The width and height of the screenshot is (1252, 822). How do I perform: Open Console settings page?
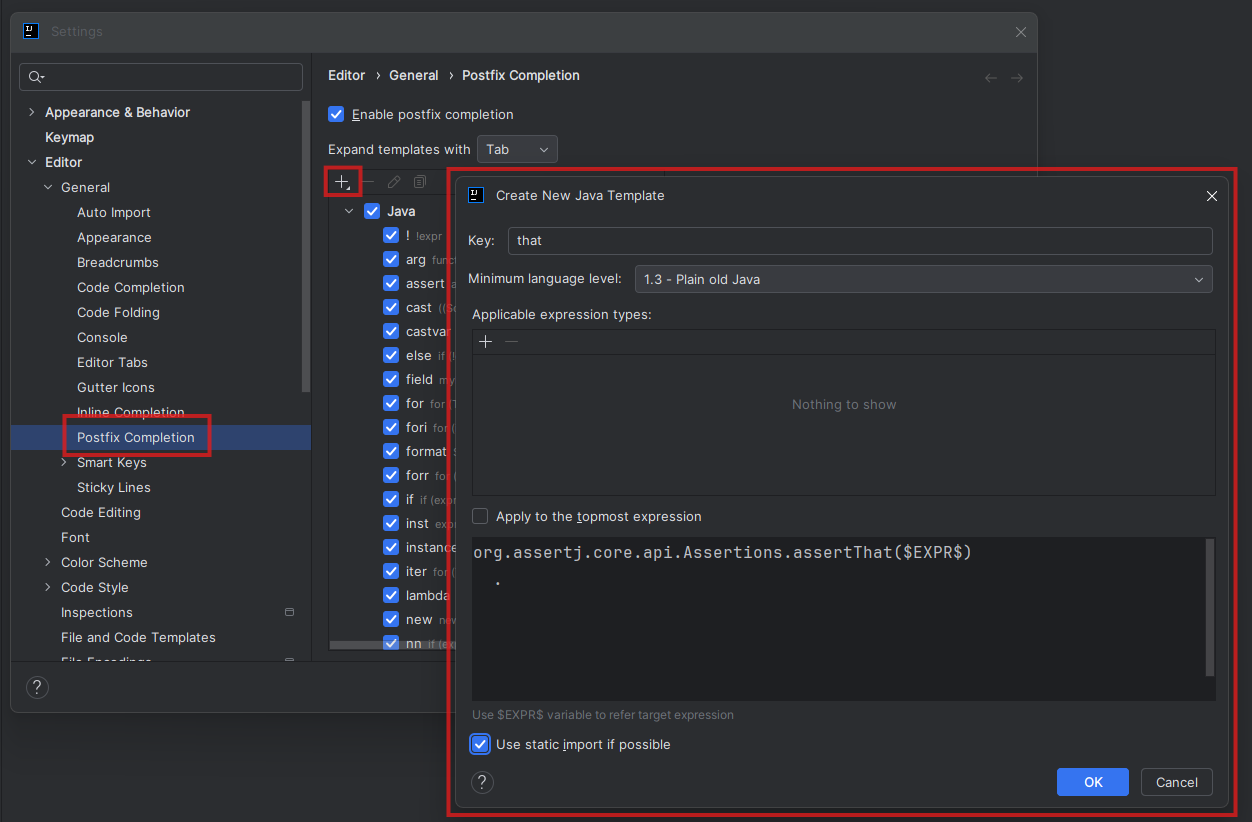coord(102,337)
